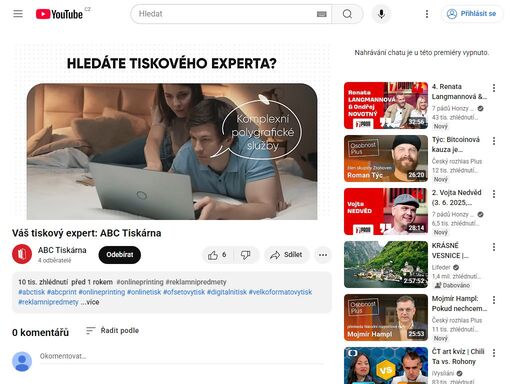This screenshot has height=384, width=512.
Task: Open title '2. Vojta Nedvěd (3. 6. 2025'
Action: point(456,198)
